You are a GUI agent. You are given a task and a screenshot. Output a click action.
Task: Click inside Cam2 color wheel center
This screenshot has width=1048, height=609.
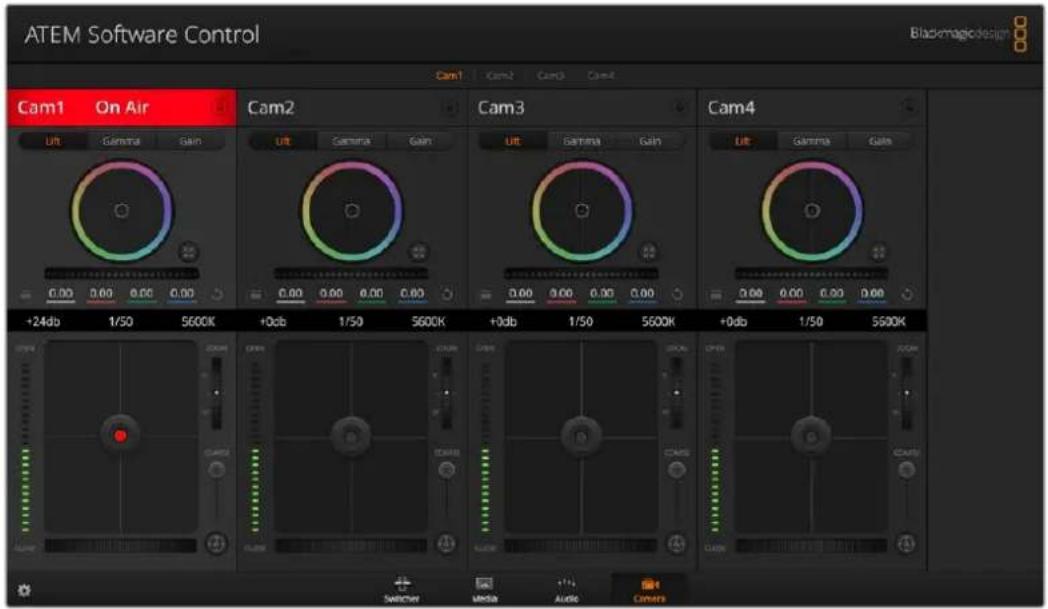(352, 211)
